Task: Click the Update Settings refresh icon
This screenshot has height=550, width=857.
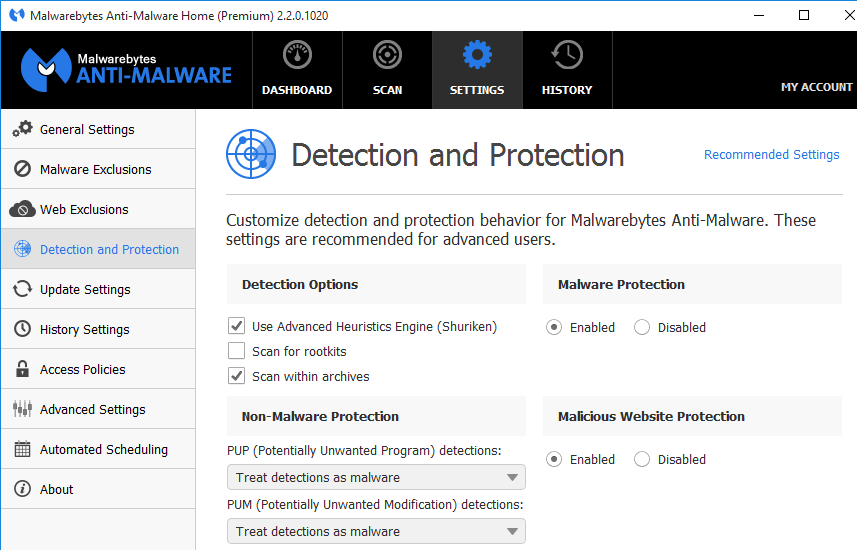Action: tap(22, 289)
